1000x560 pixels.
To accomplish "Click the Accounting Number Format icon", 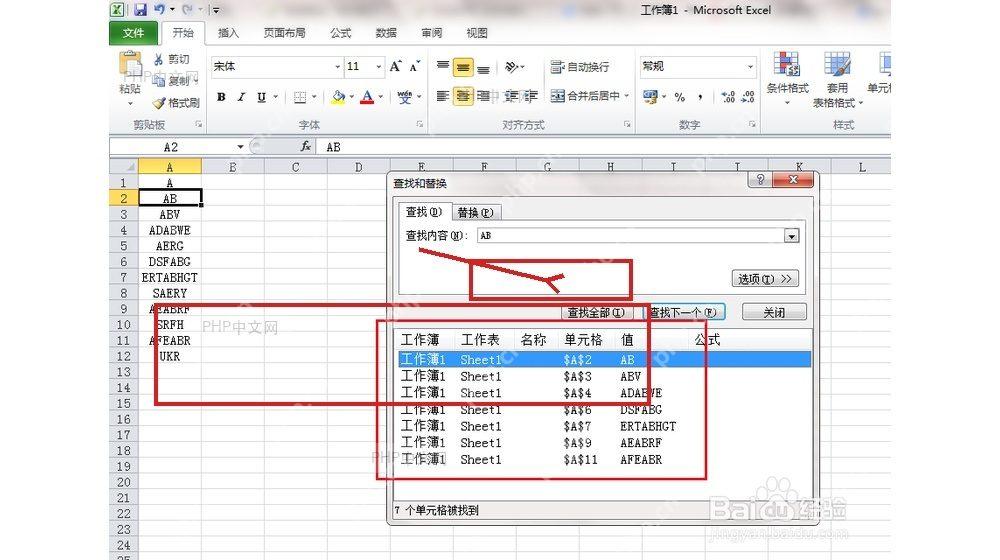I will click(650, 96).
